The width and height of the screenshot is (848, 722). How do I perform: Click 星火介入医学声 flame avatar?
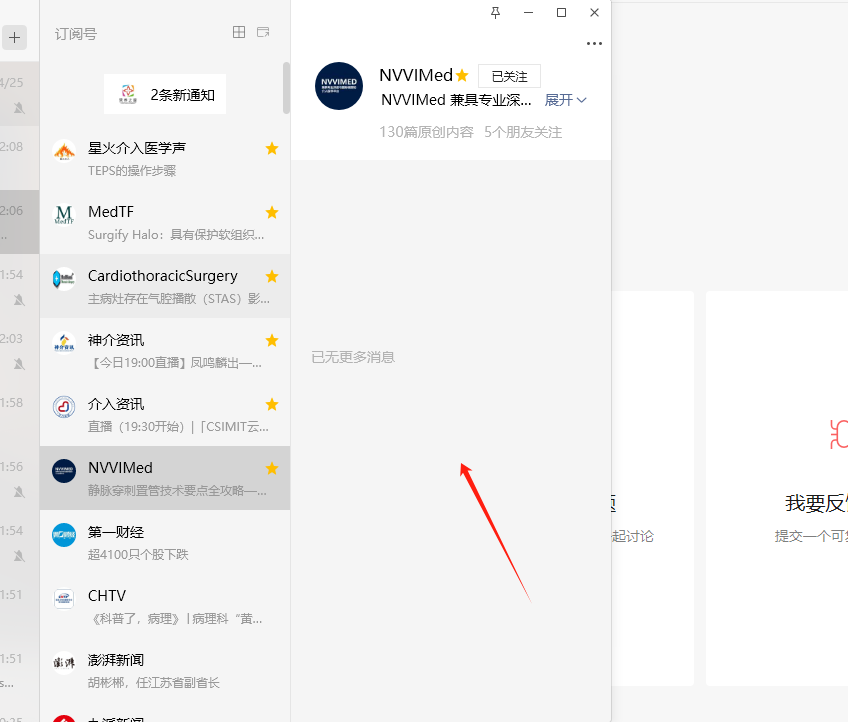tap(64, 149)
